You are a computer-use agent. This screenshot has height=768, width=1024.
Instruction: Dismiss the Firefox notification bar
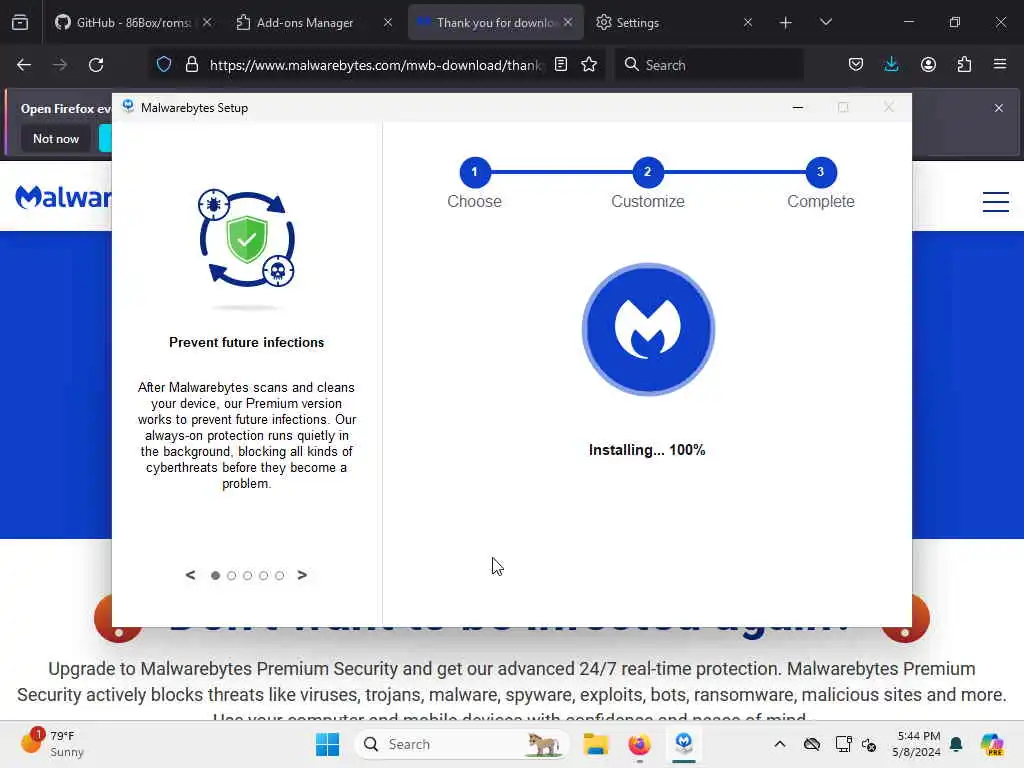click(999, 108)
